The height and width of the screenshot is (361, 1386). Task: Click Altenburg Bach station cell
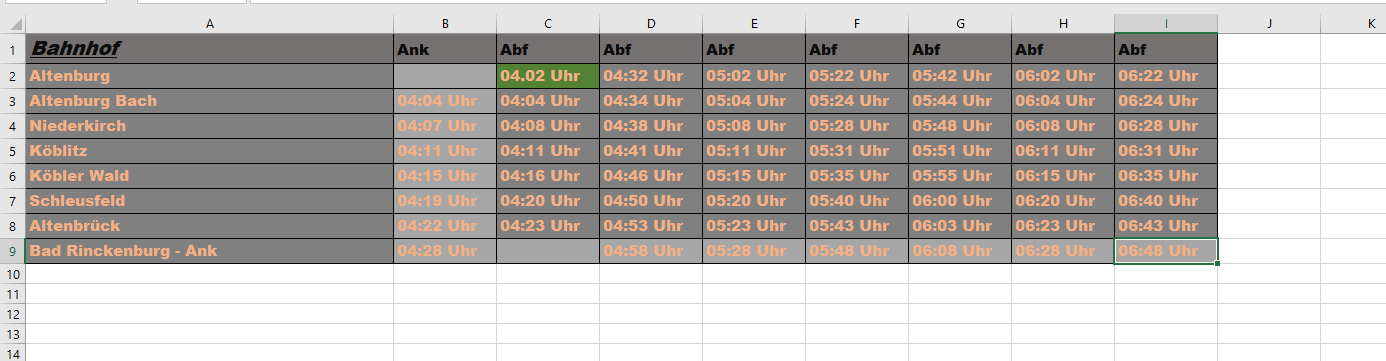point(209,101)
